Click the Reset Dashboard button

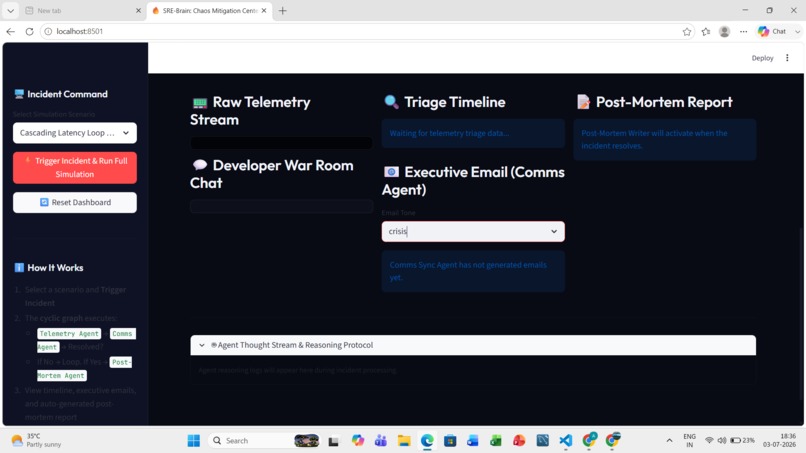pyautogui.click(x=75, y=203)
